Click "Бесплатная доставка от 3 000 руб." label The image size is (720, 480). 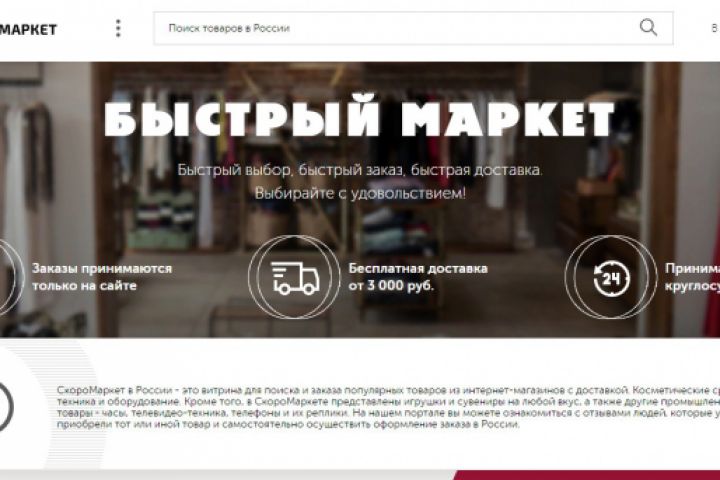coord(418,277)
